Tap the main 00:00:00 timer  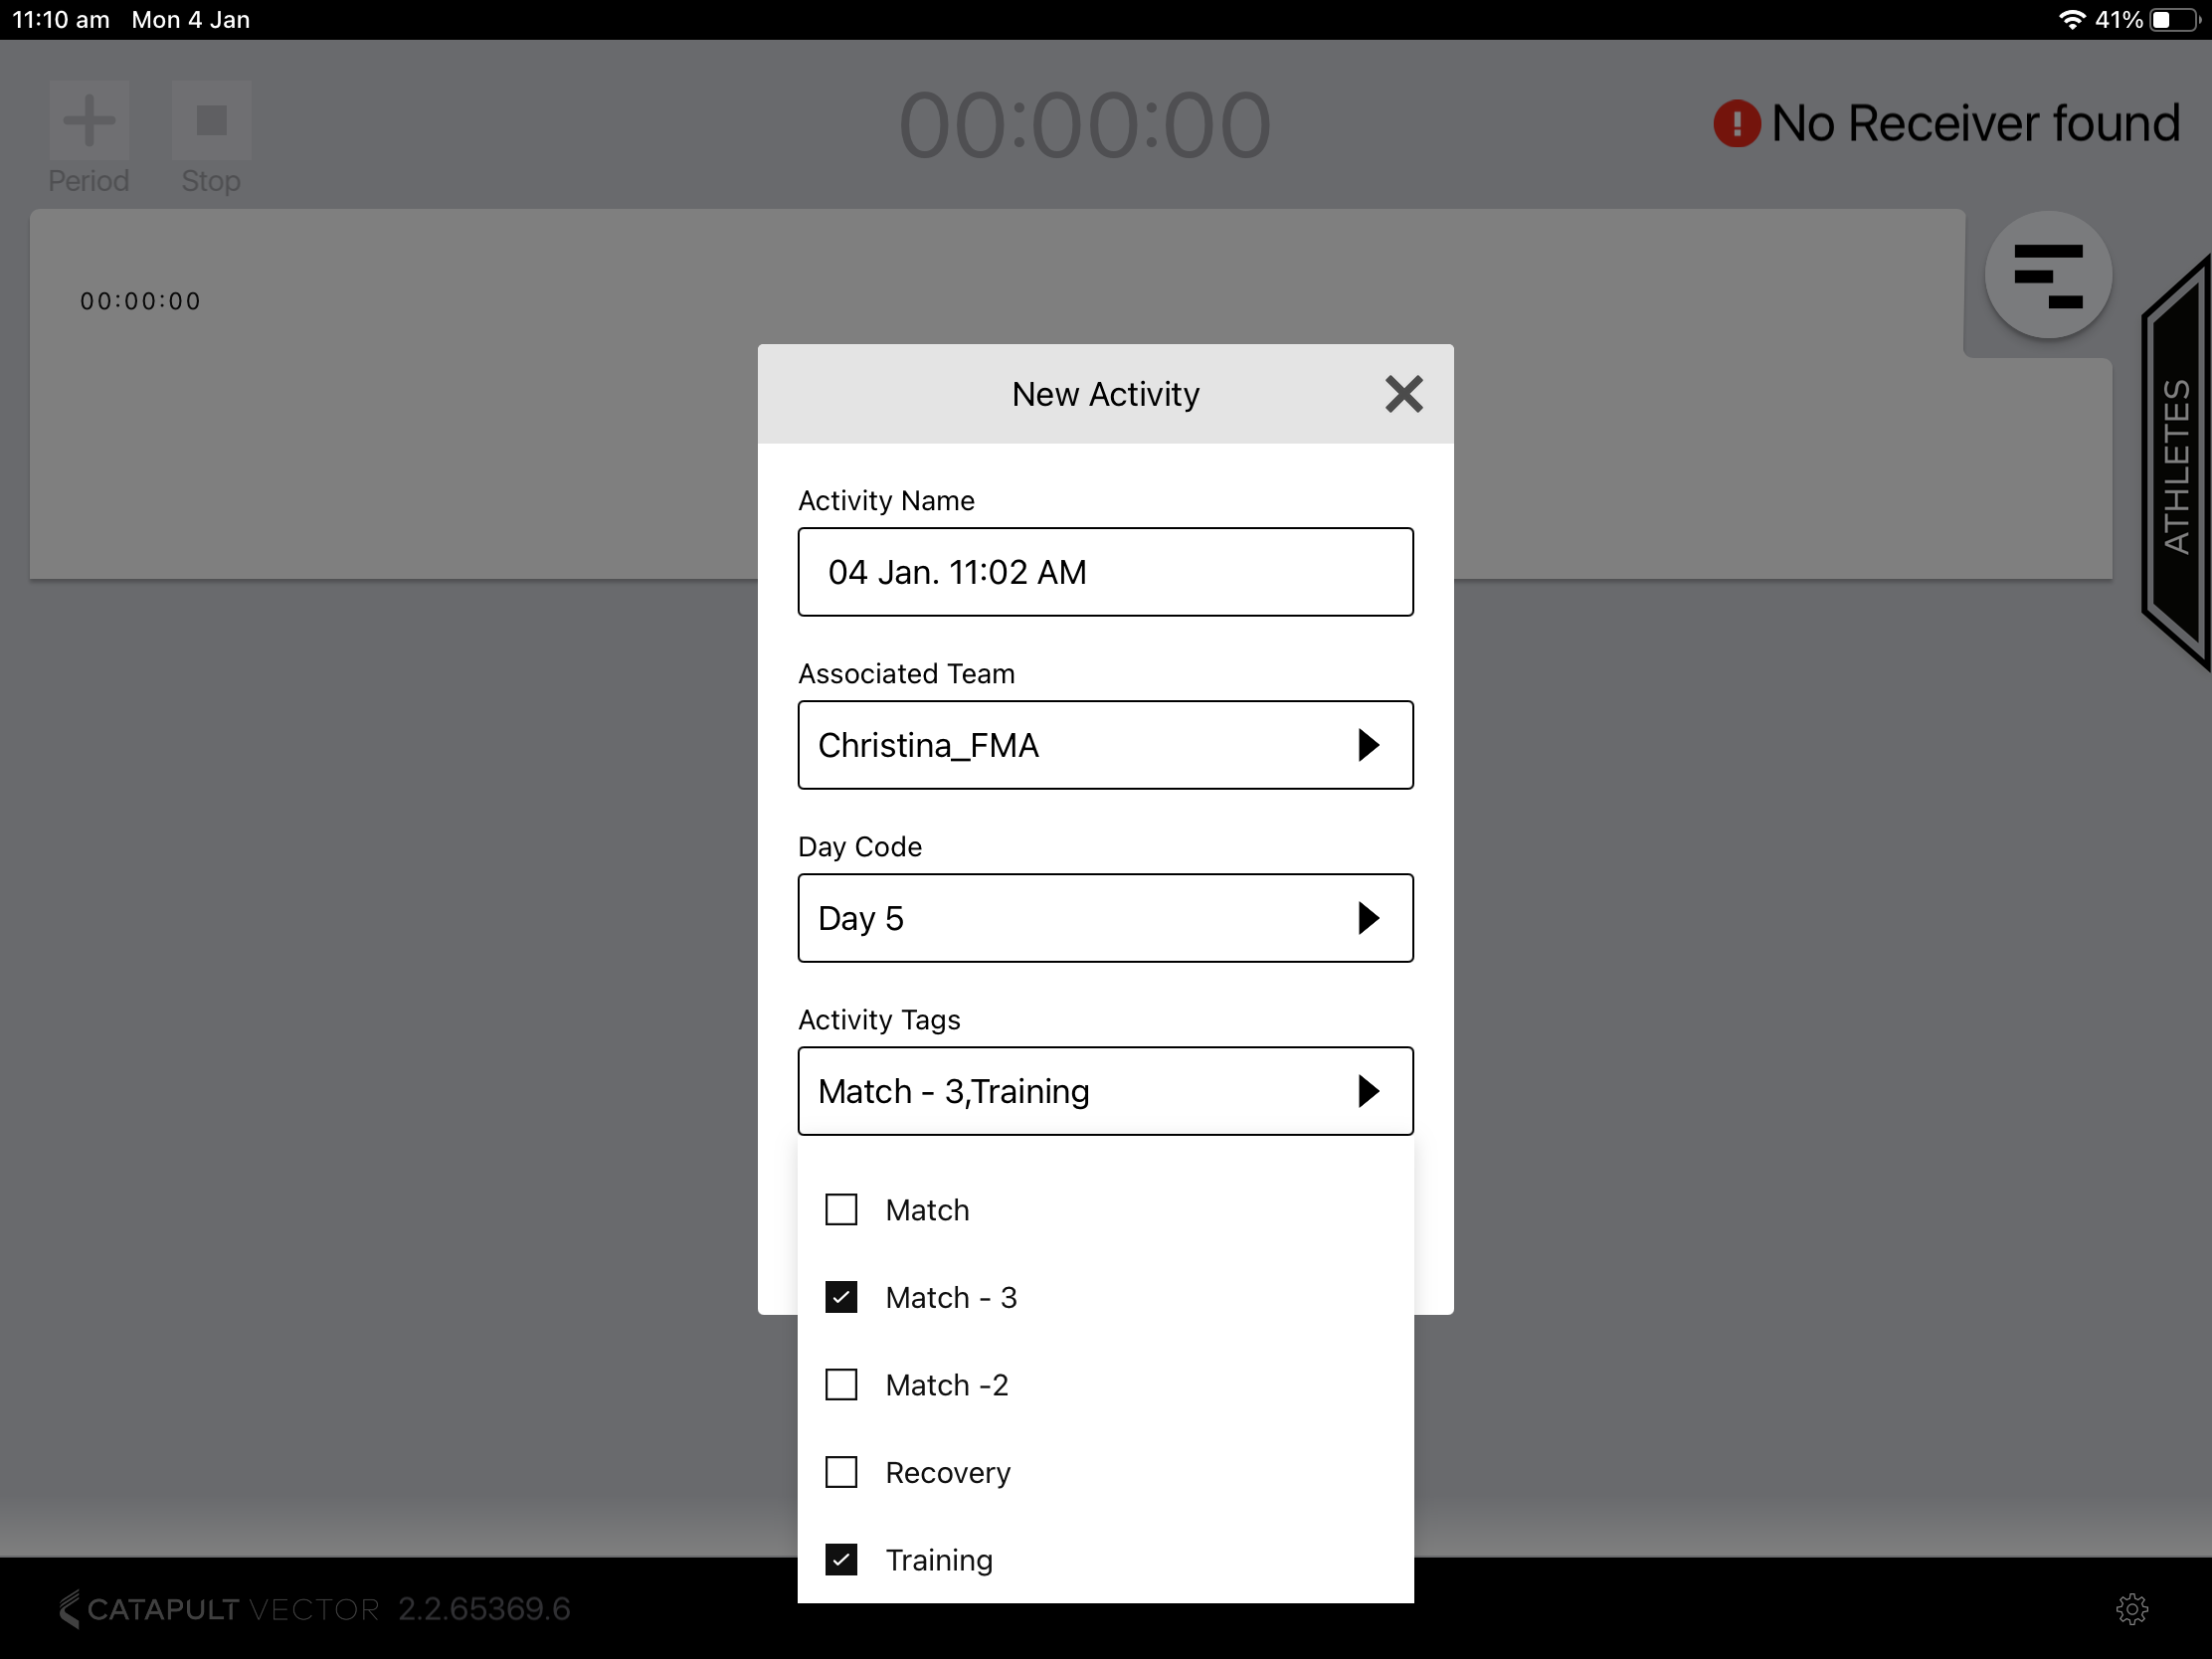pyautogui.click(x=1085, y=126)
